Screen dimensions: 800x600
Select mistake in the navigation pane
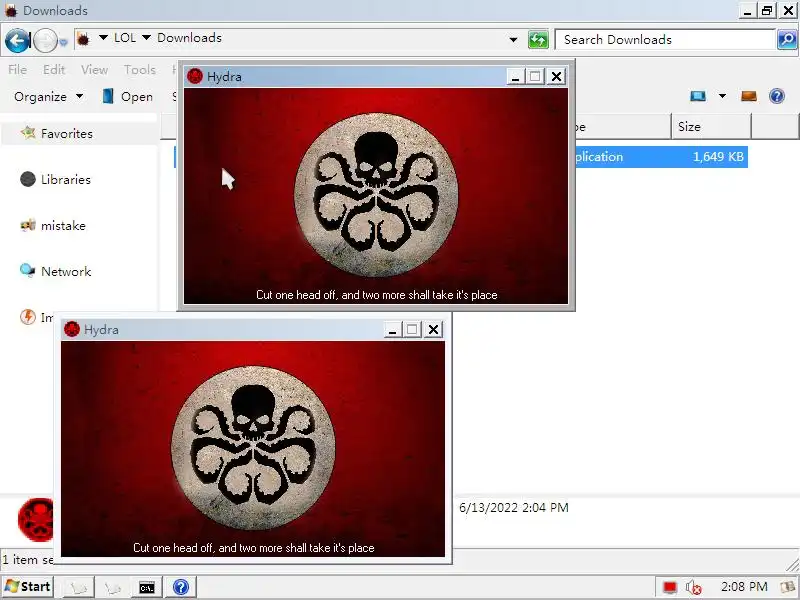[x=63, y=226]
